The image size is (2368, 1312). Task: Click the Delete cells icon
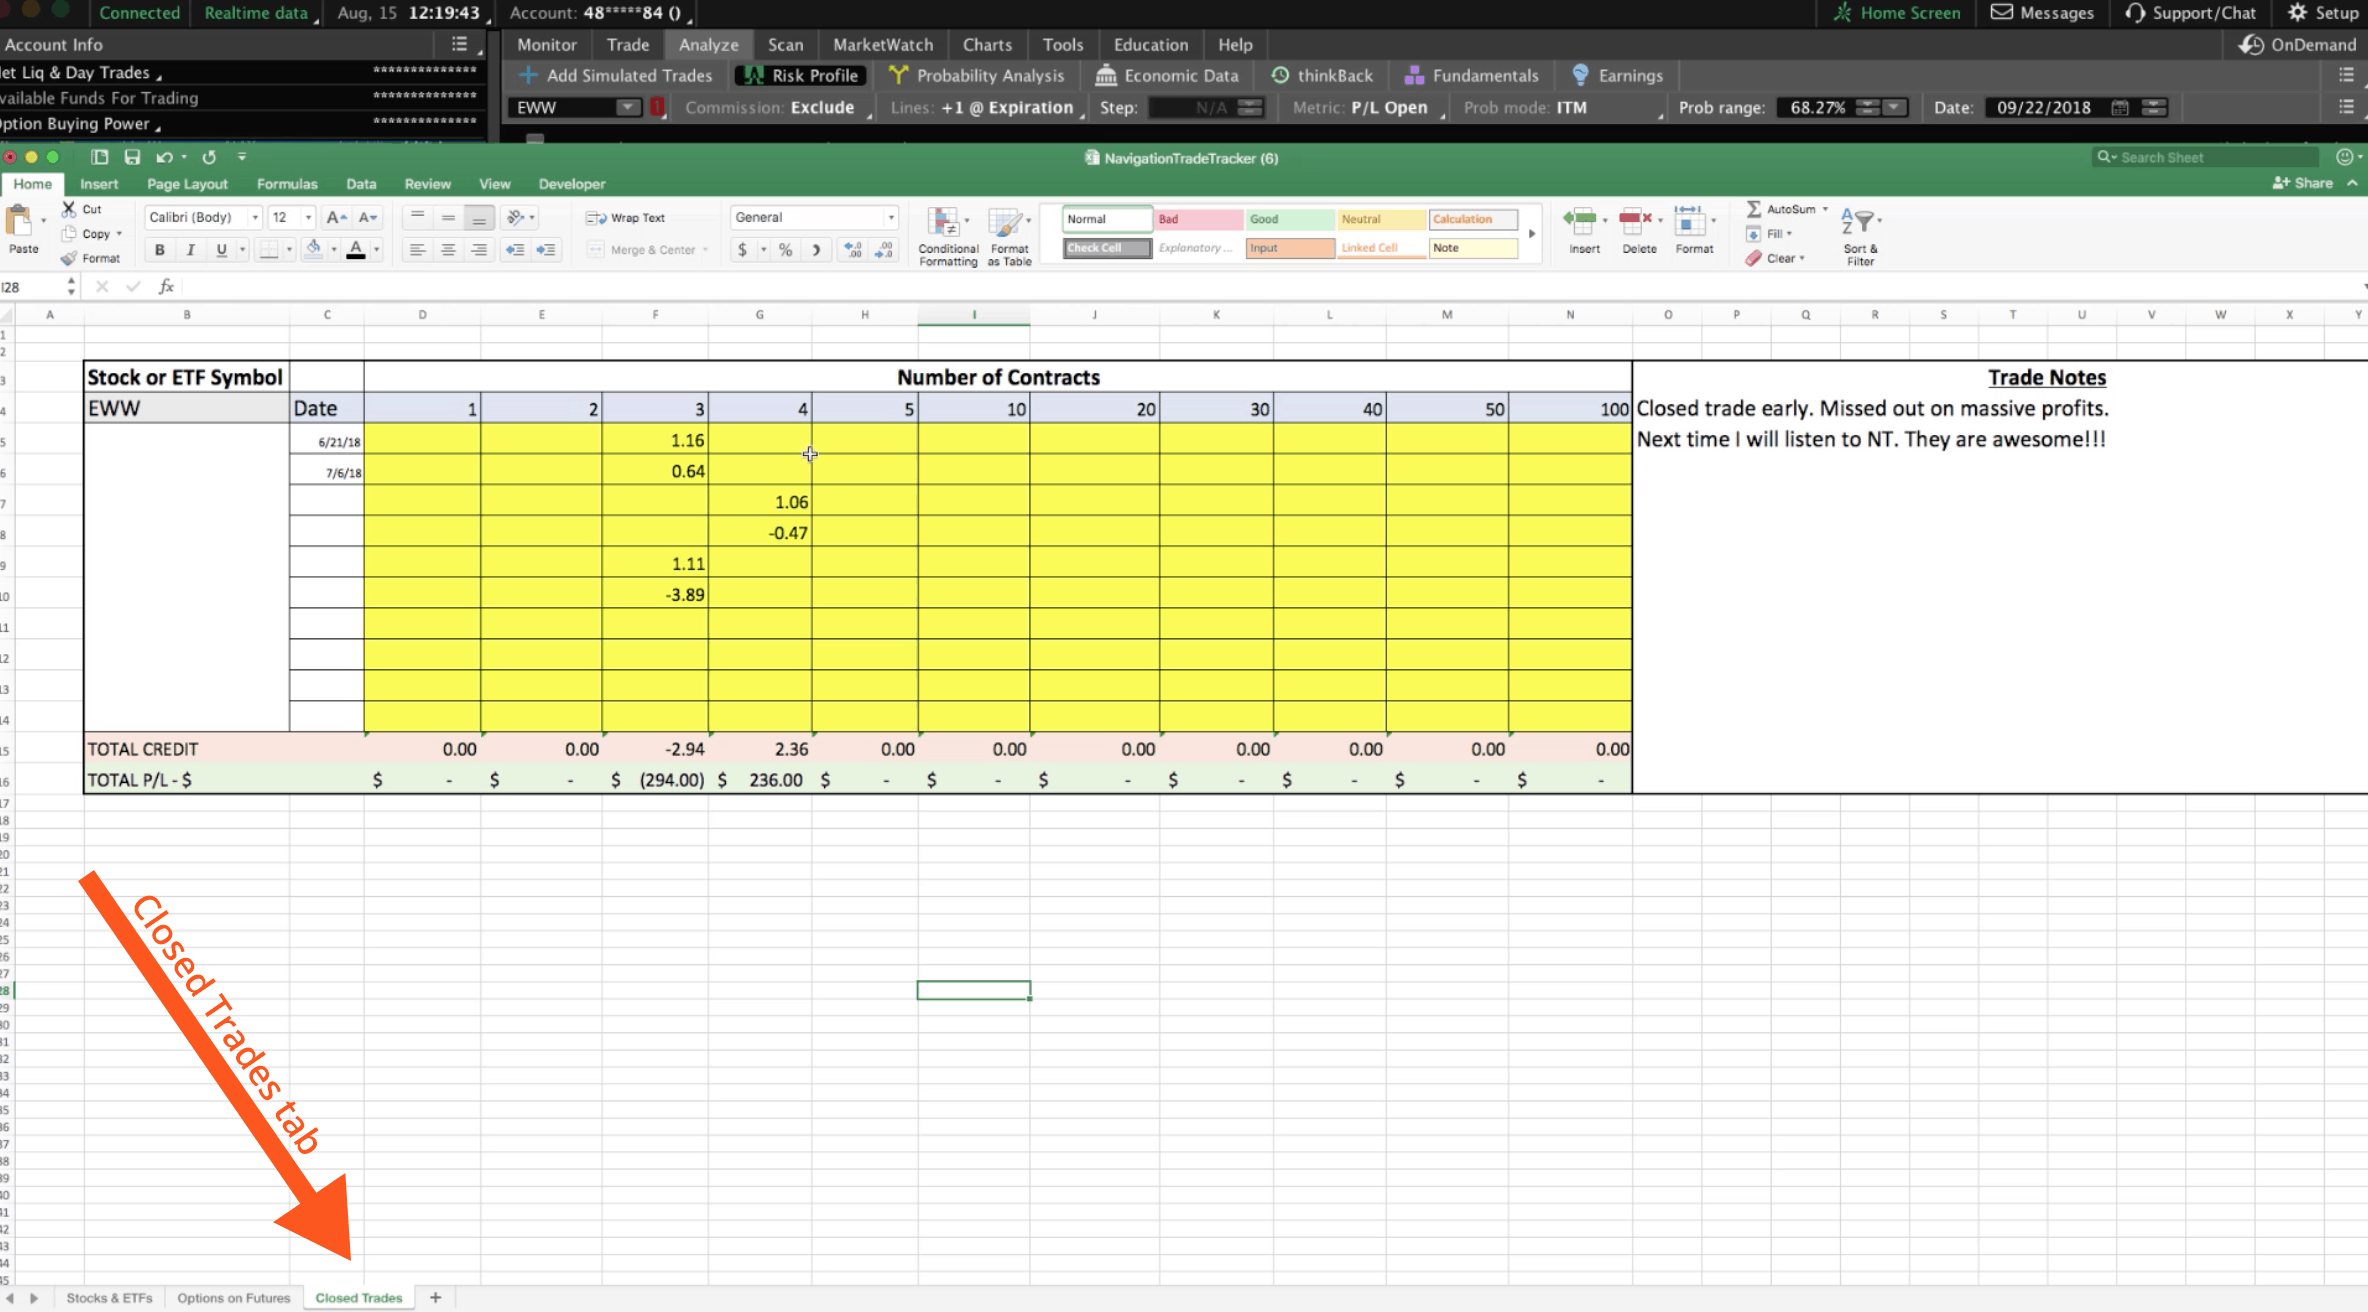tap(1635, 221)
